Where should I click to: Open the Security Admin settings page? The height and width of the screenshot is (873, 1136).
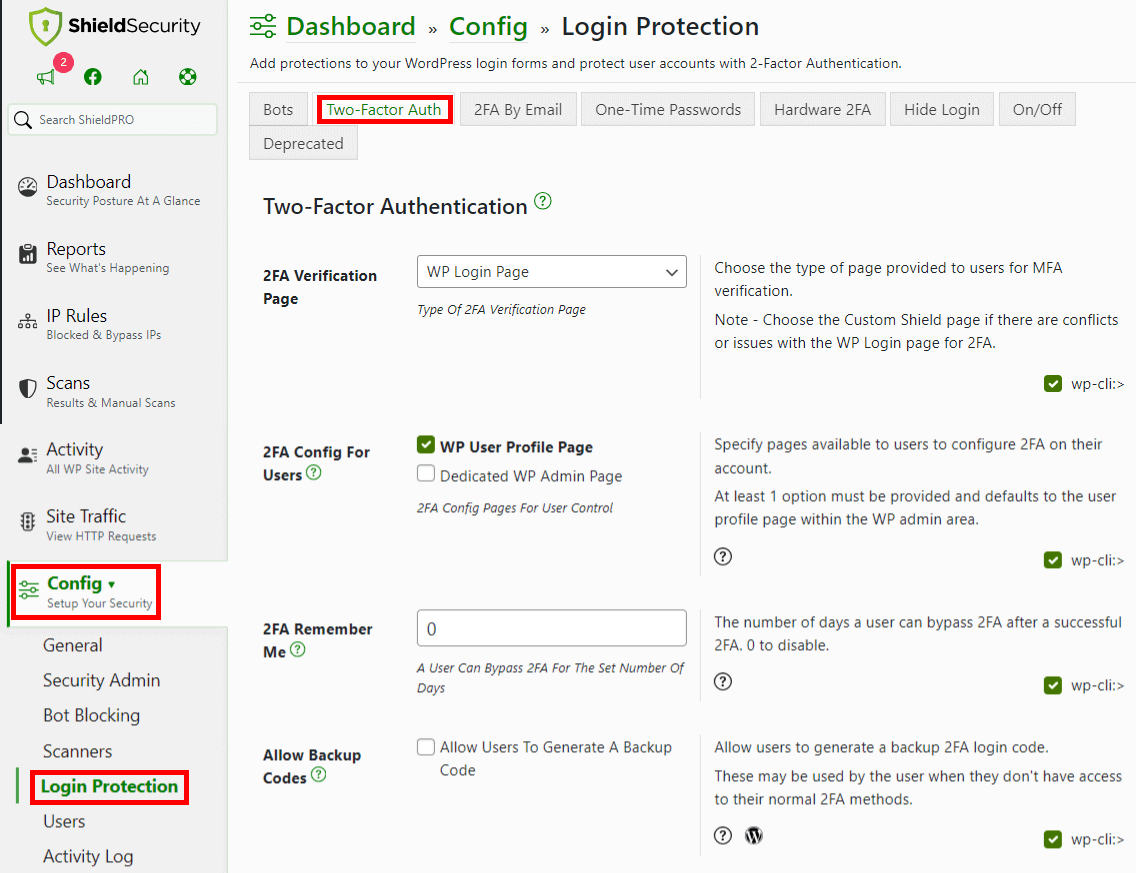(101, 680)
